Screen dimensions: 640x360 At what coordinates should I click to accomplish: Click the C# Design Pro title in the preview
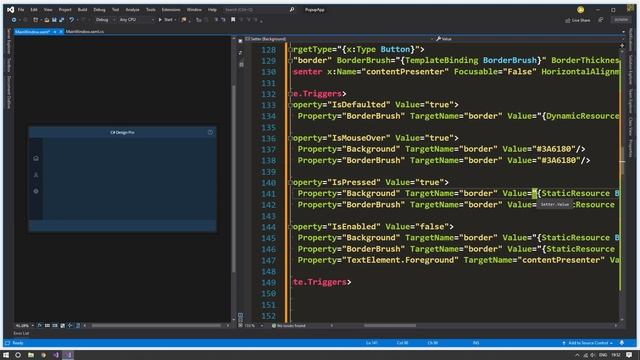point(122,132)
